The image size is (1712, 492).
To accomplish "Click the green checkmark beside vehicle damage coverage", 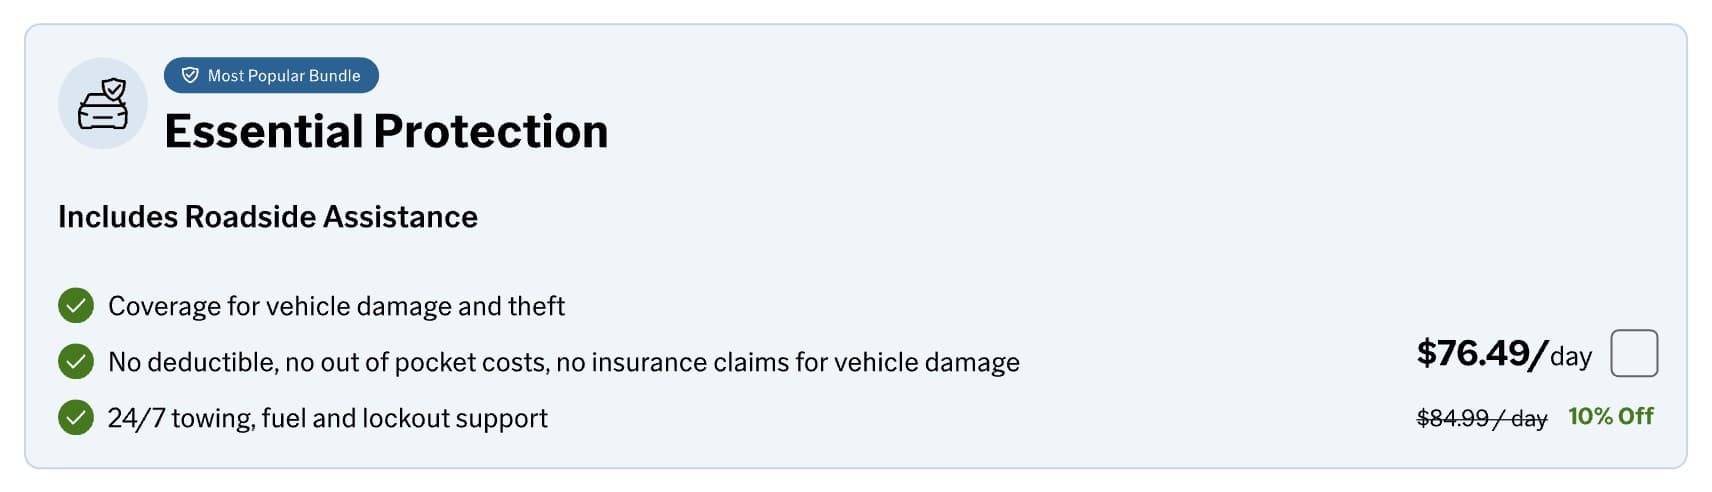I will (76, 305).
